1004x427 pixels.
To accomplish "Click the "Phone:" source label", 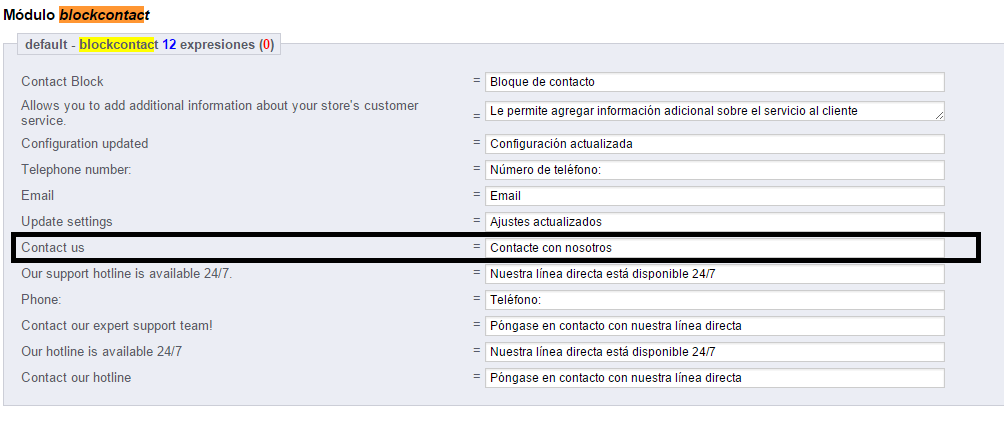I will pos(41,300).
